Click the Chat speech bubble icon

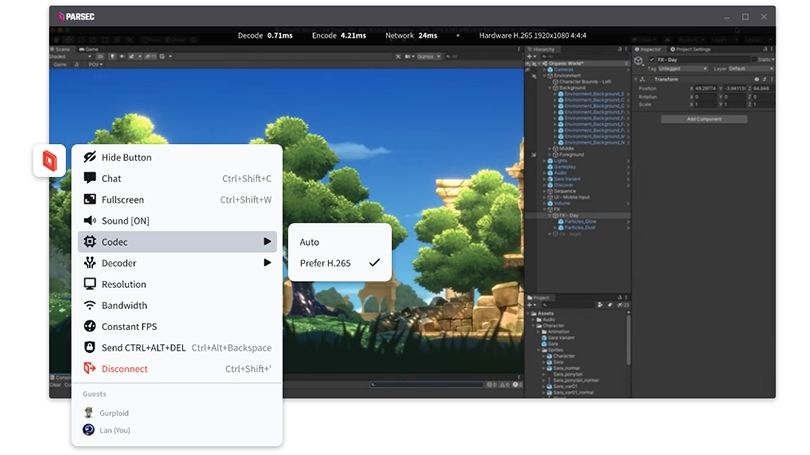[90, 178]
